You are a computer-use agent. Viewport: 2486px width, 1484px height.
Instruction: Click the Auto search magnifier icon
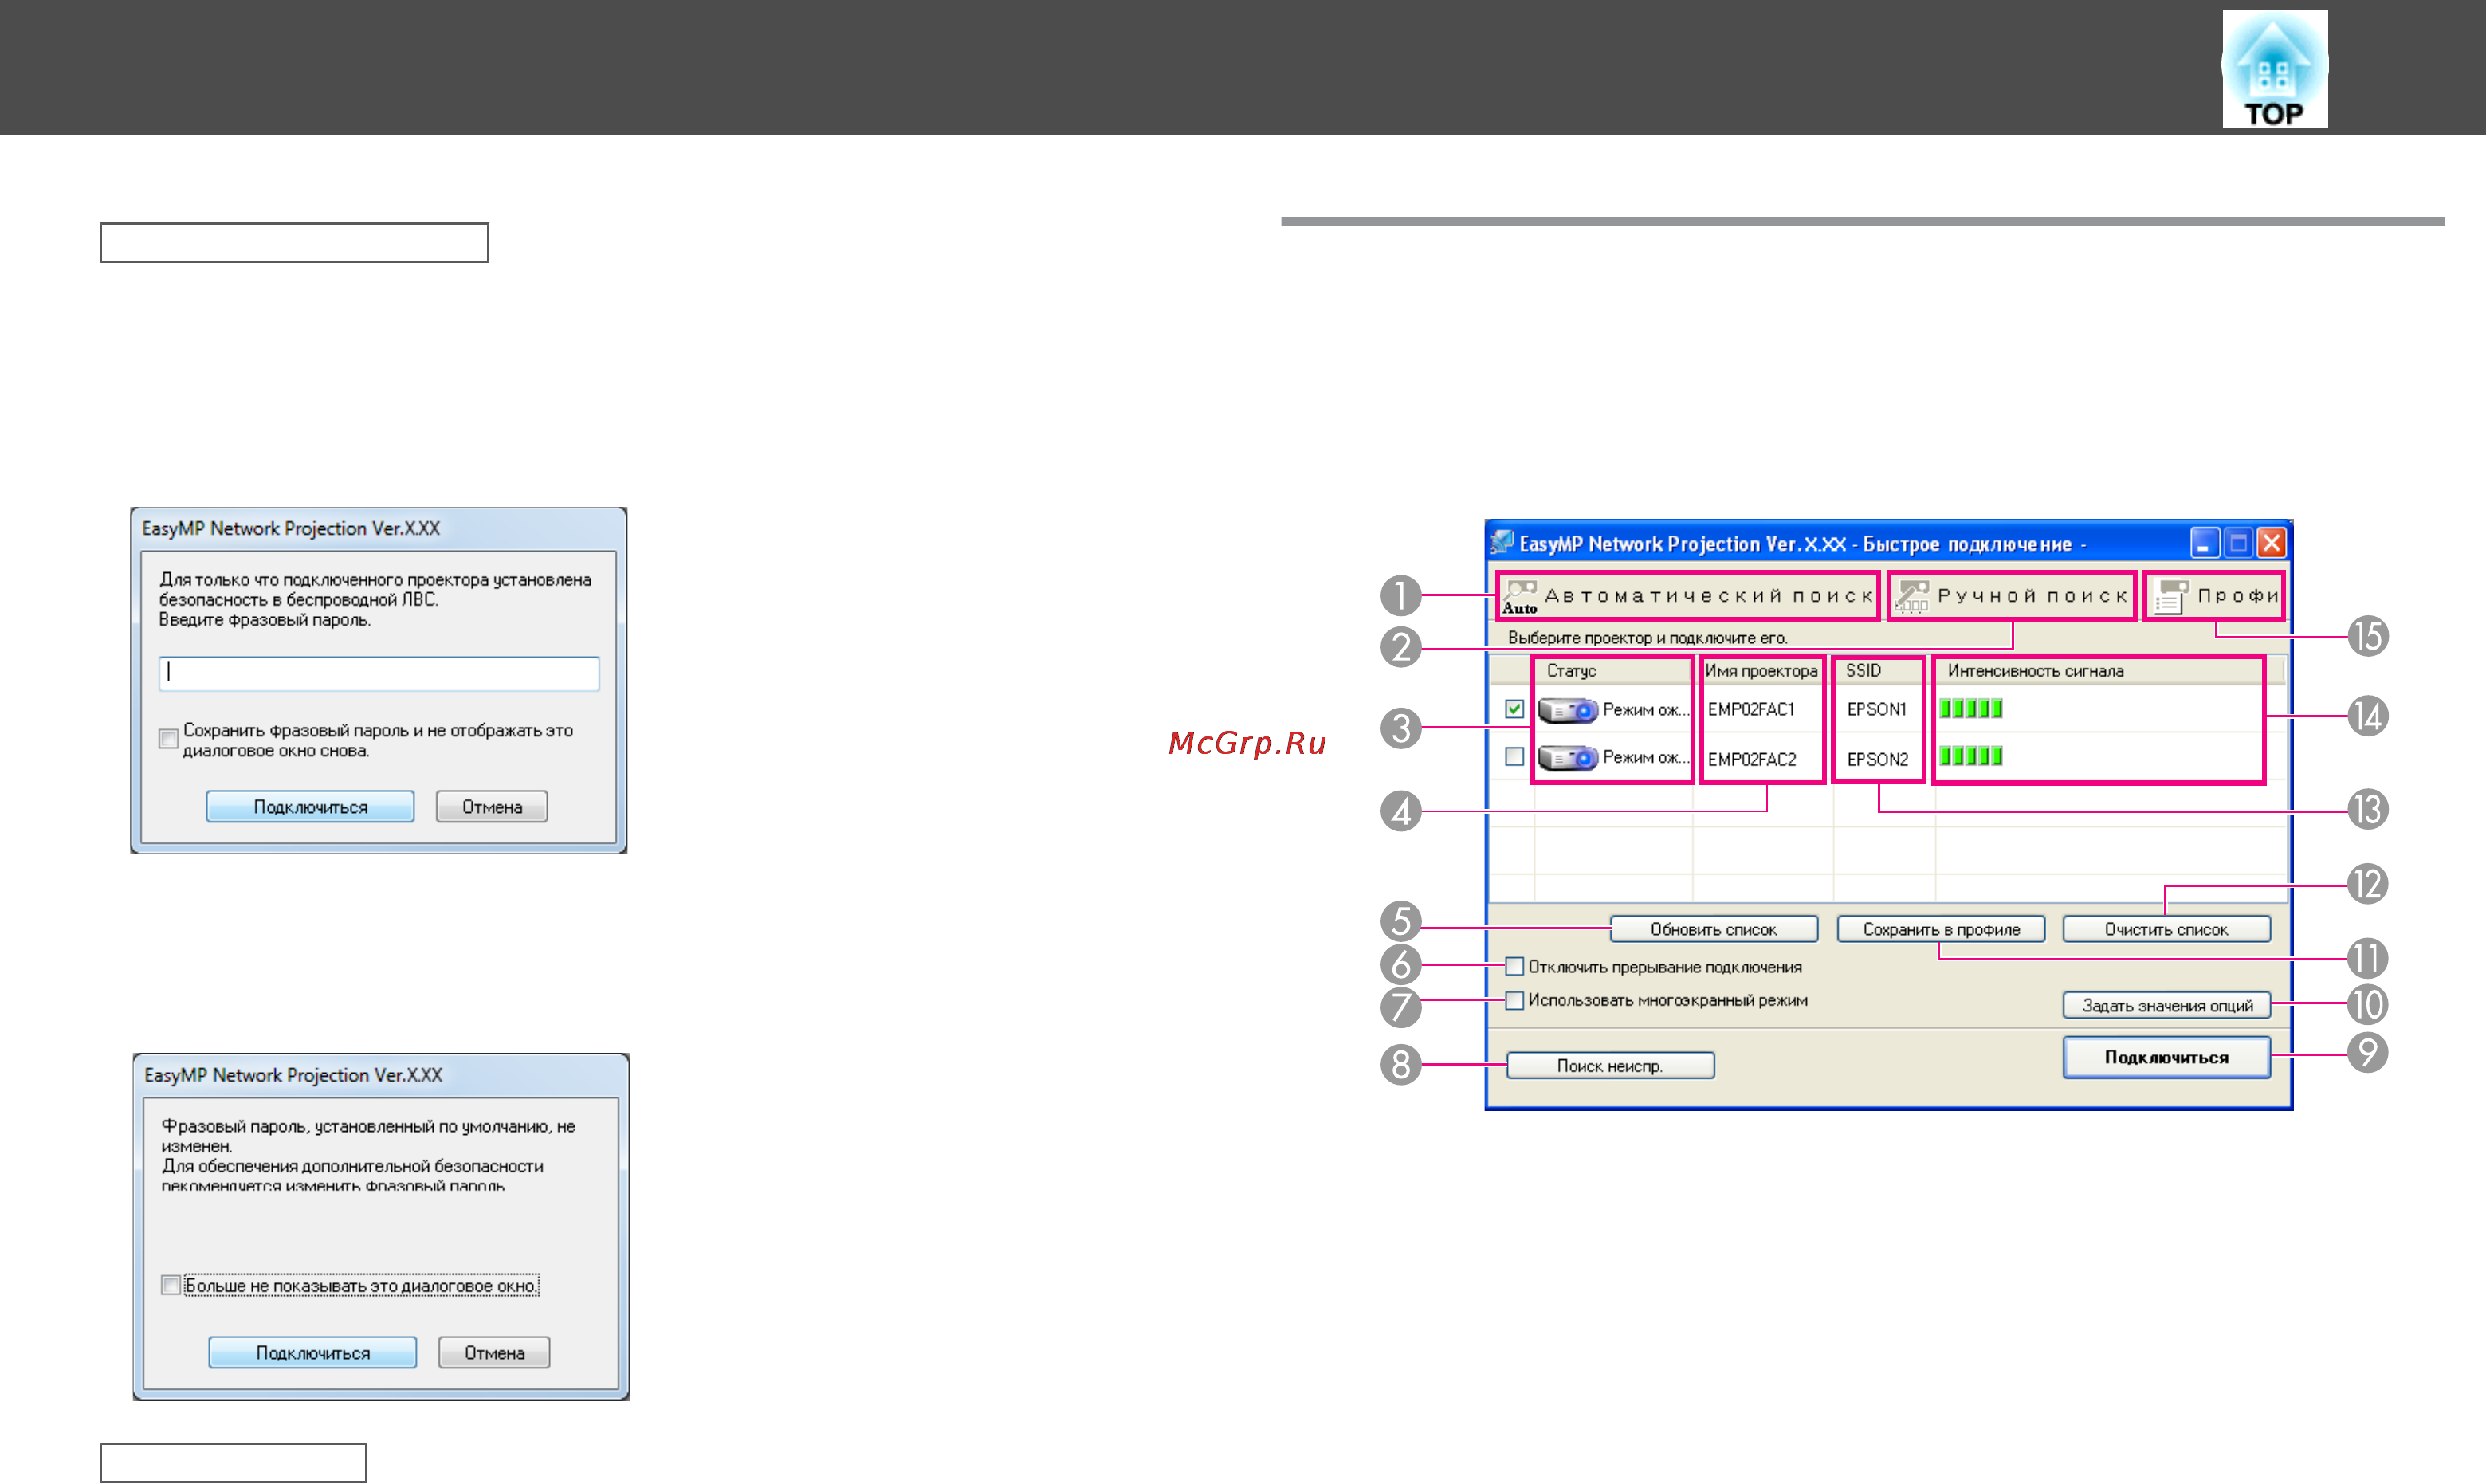[x=1520, y=596]
